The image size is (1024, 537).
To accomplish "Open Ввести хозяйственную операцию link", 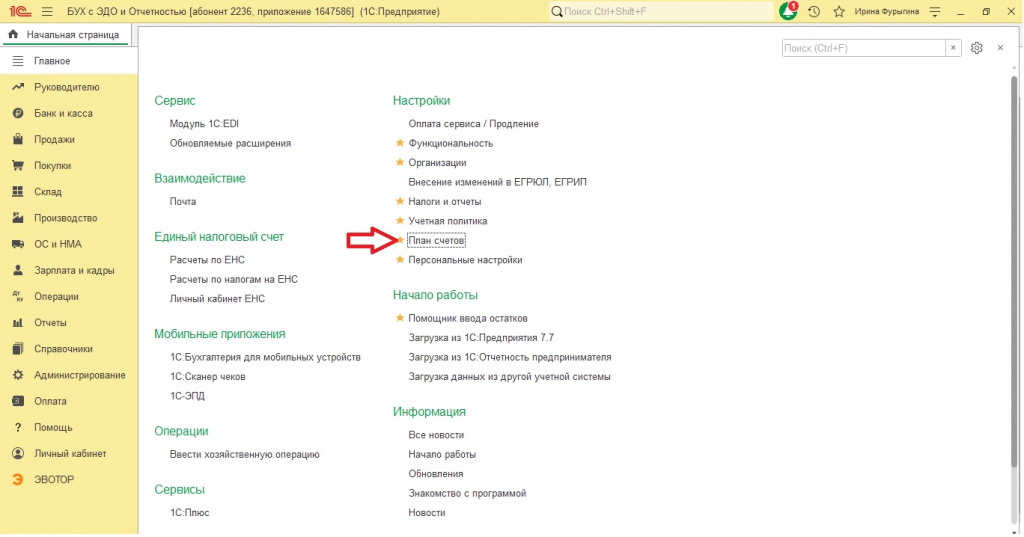I will tap(244, 454).
